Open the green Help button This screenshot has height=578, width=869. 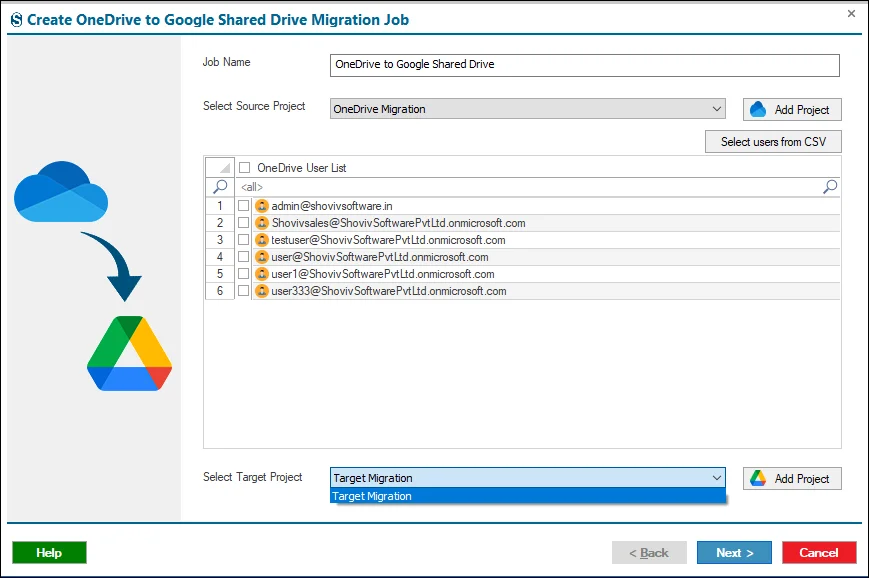pos(49,553)
